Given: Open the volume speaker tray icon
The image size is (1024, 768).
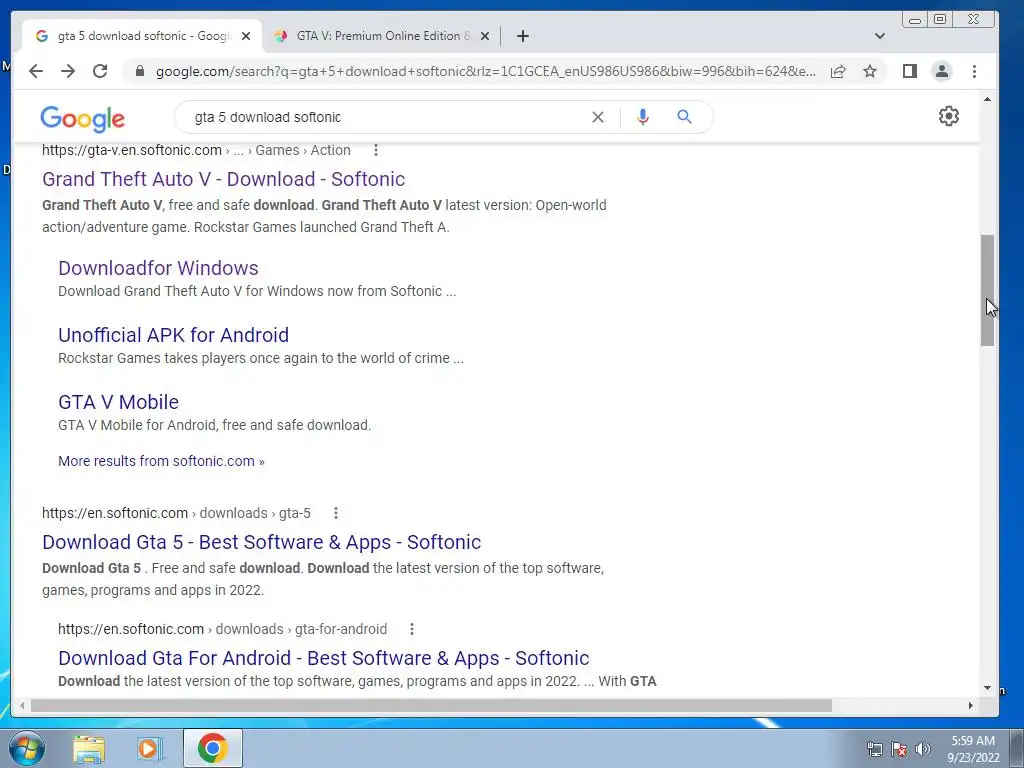Looking at the screenshot, I should (x=922, y=749).
